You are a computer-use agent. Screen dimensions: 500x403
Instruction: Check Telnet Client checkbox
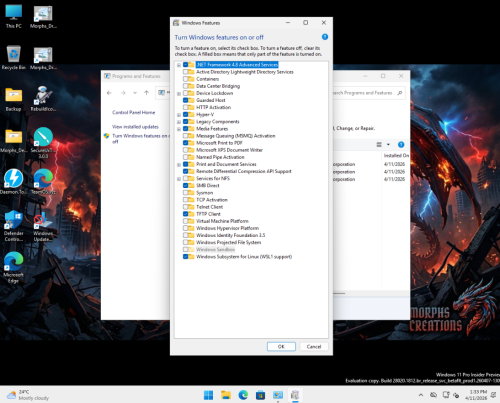click(186, 207)
